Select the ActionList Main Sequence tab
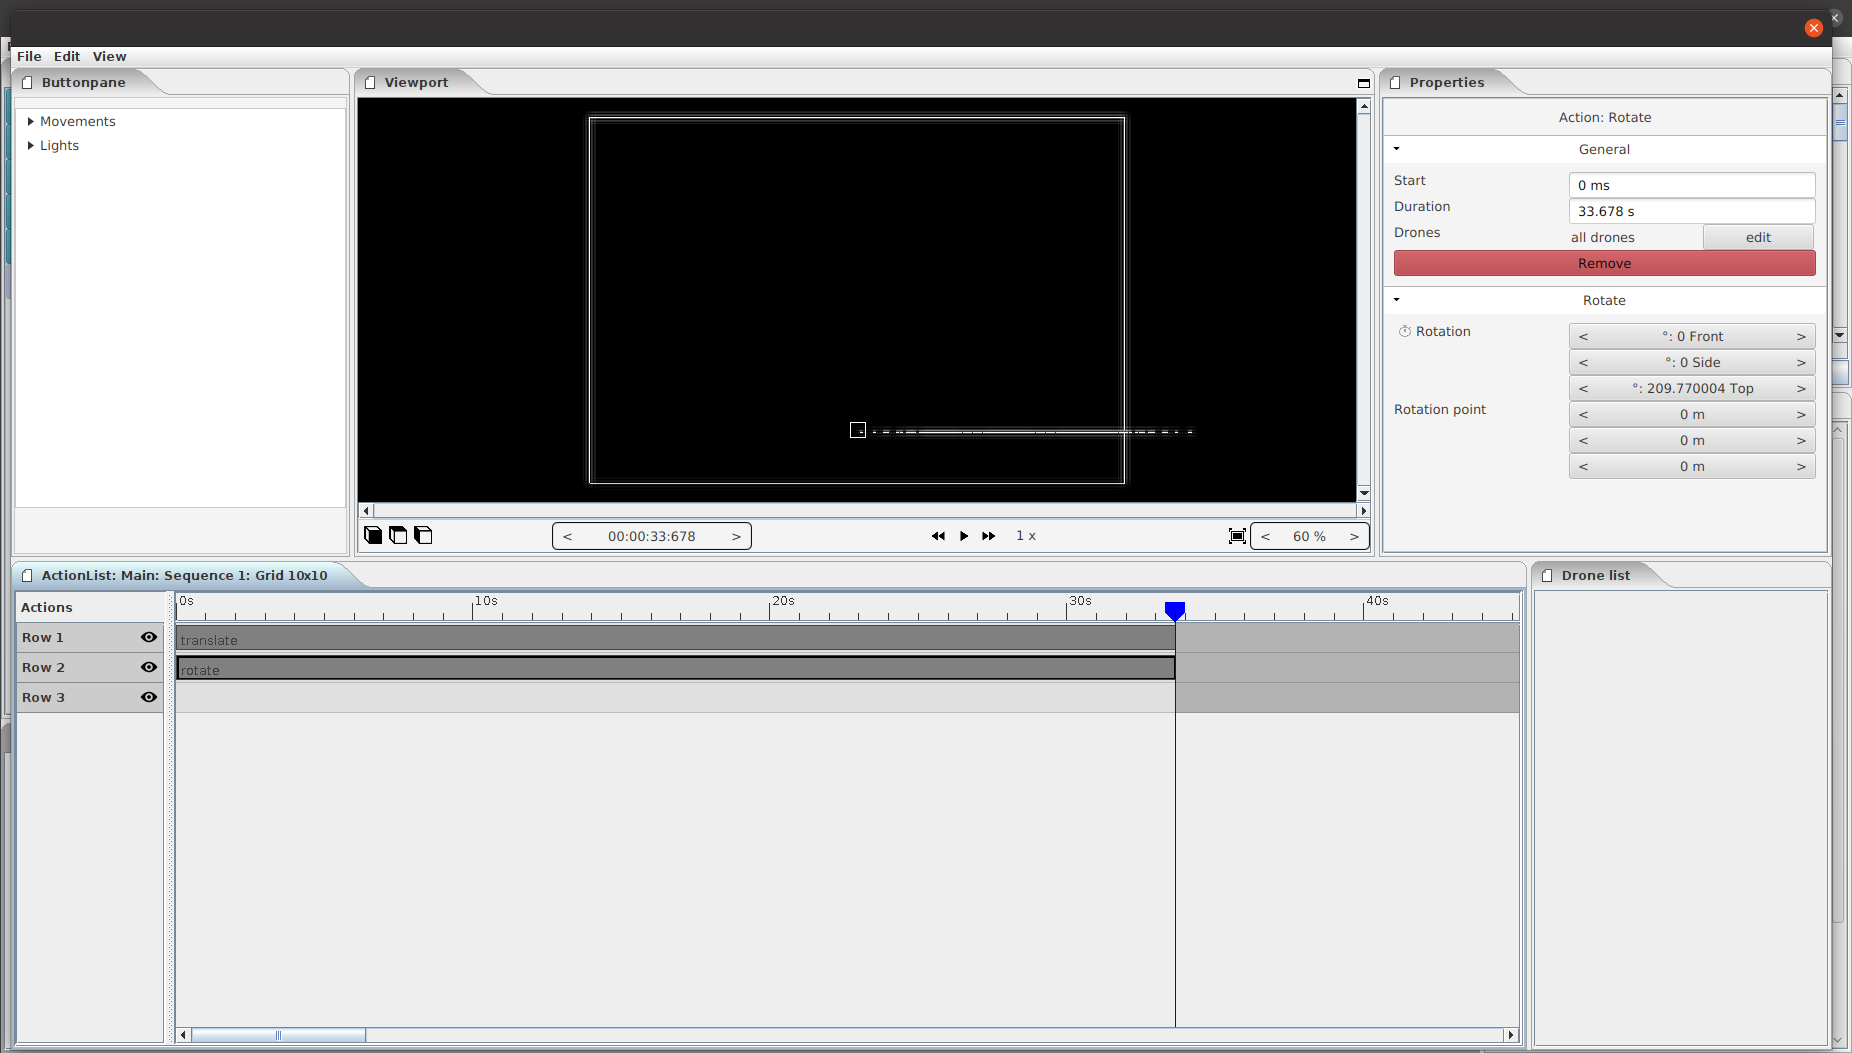Viewport: 1852px width, 1053px height. pyautogui.click(x=184, y=575)
